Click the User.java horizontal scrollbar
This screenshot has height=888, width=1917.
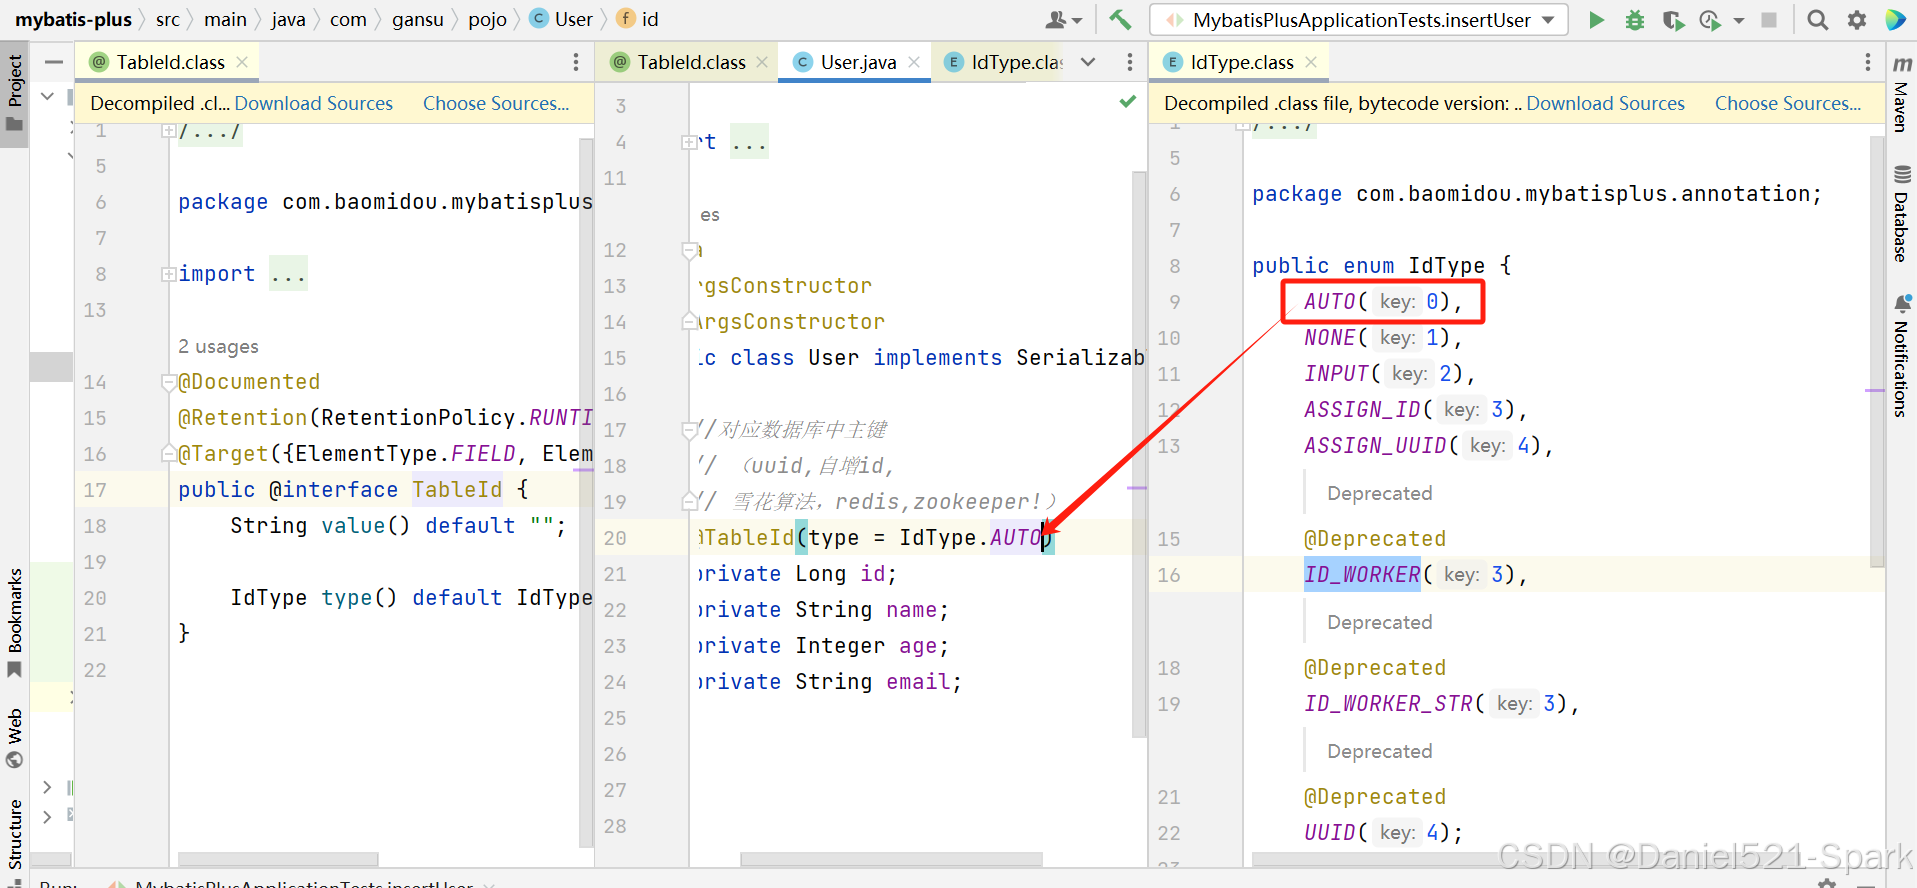tap(891, 858)
